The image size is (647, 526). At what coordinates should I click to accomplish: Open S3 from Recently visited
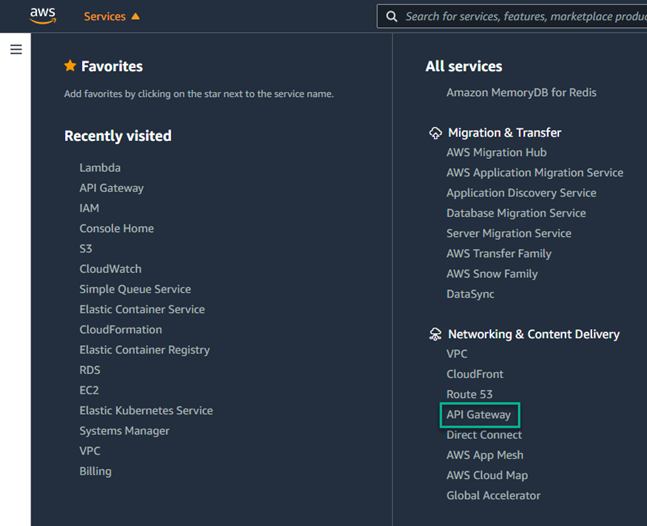86,249
